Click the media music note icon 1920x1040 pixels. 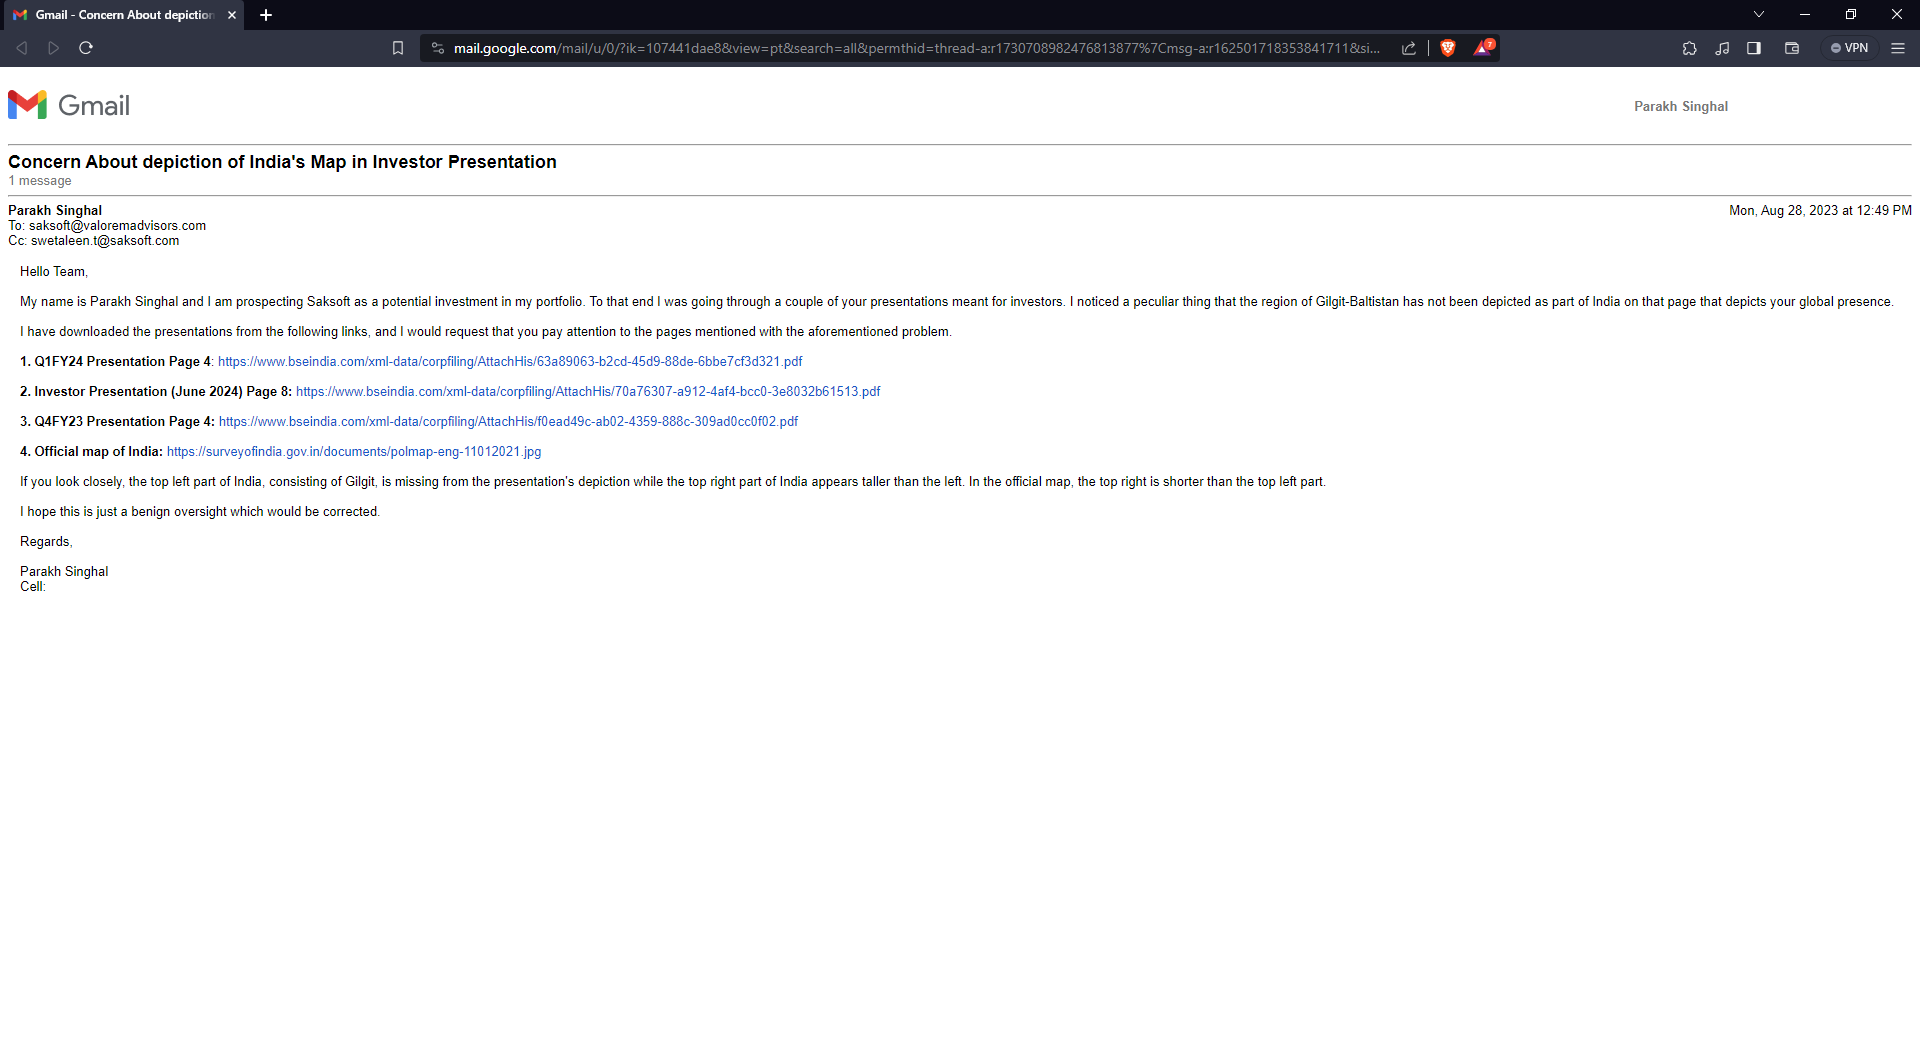tap(1722, 48)
